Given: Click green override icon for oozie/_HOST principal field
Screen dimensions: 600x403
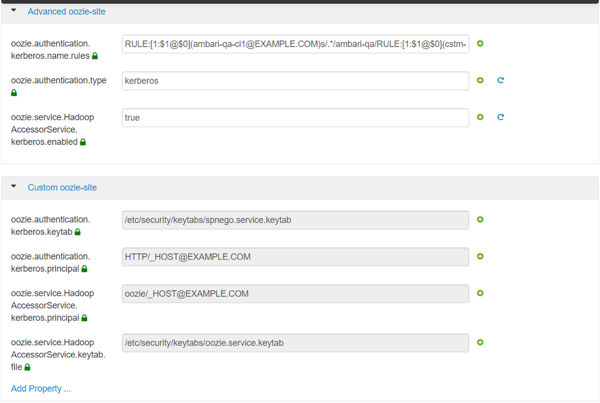Looking at the screenshot, I should [x=480, y=293].
